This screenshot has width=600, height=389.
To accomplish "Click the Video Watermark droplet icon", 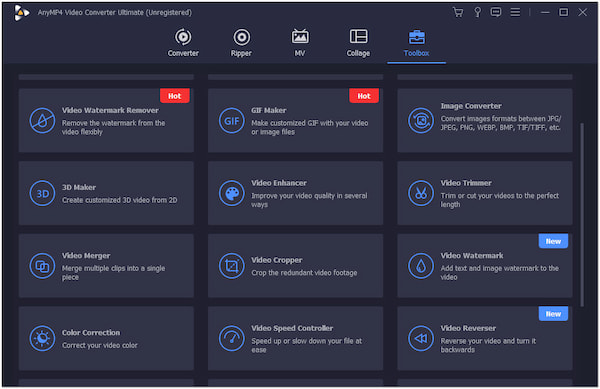I will click(421, 266).
